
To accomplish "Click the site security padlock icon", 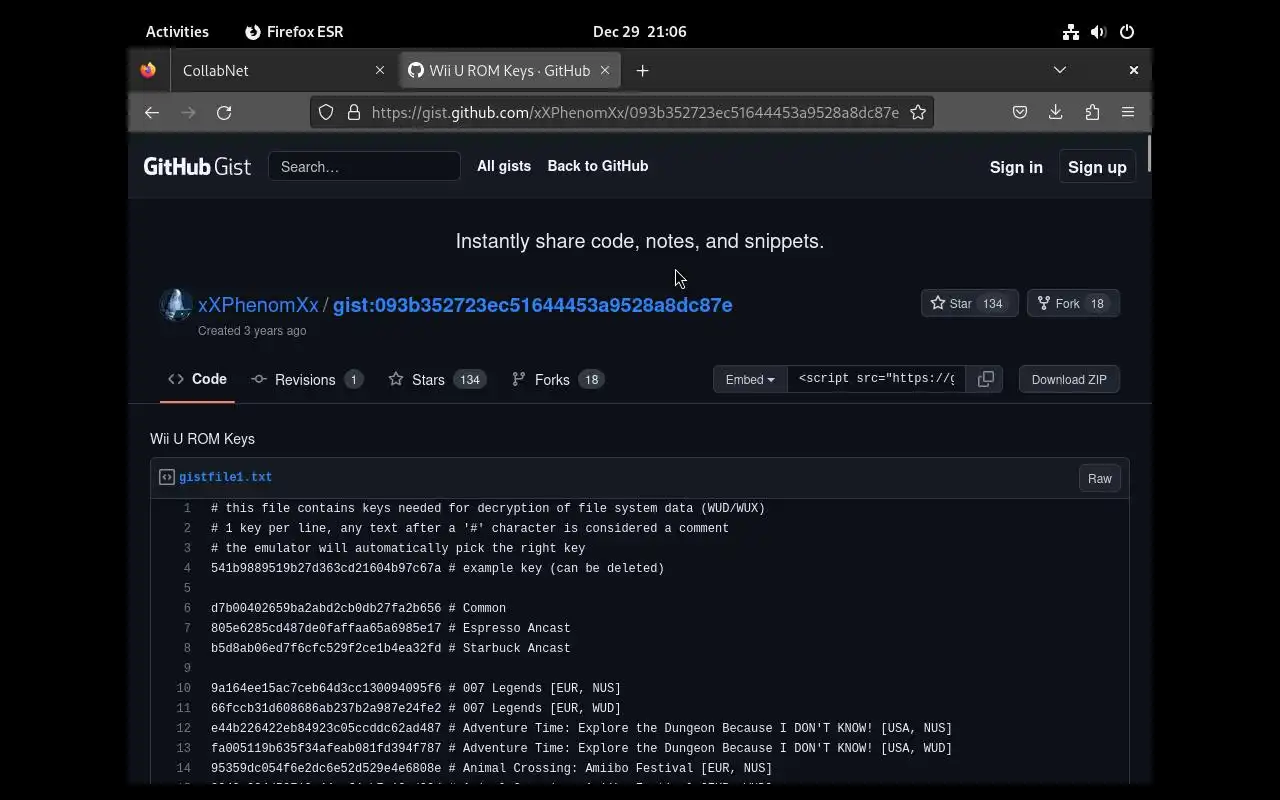I will (353, 113).
